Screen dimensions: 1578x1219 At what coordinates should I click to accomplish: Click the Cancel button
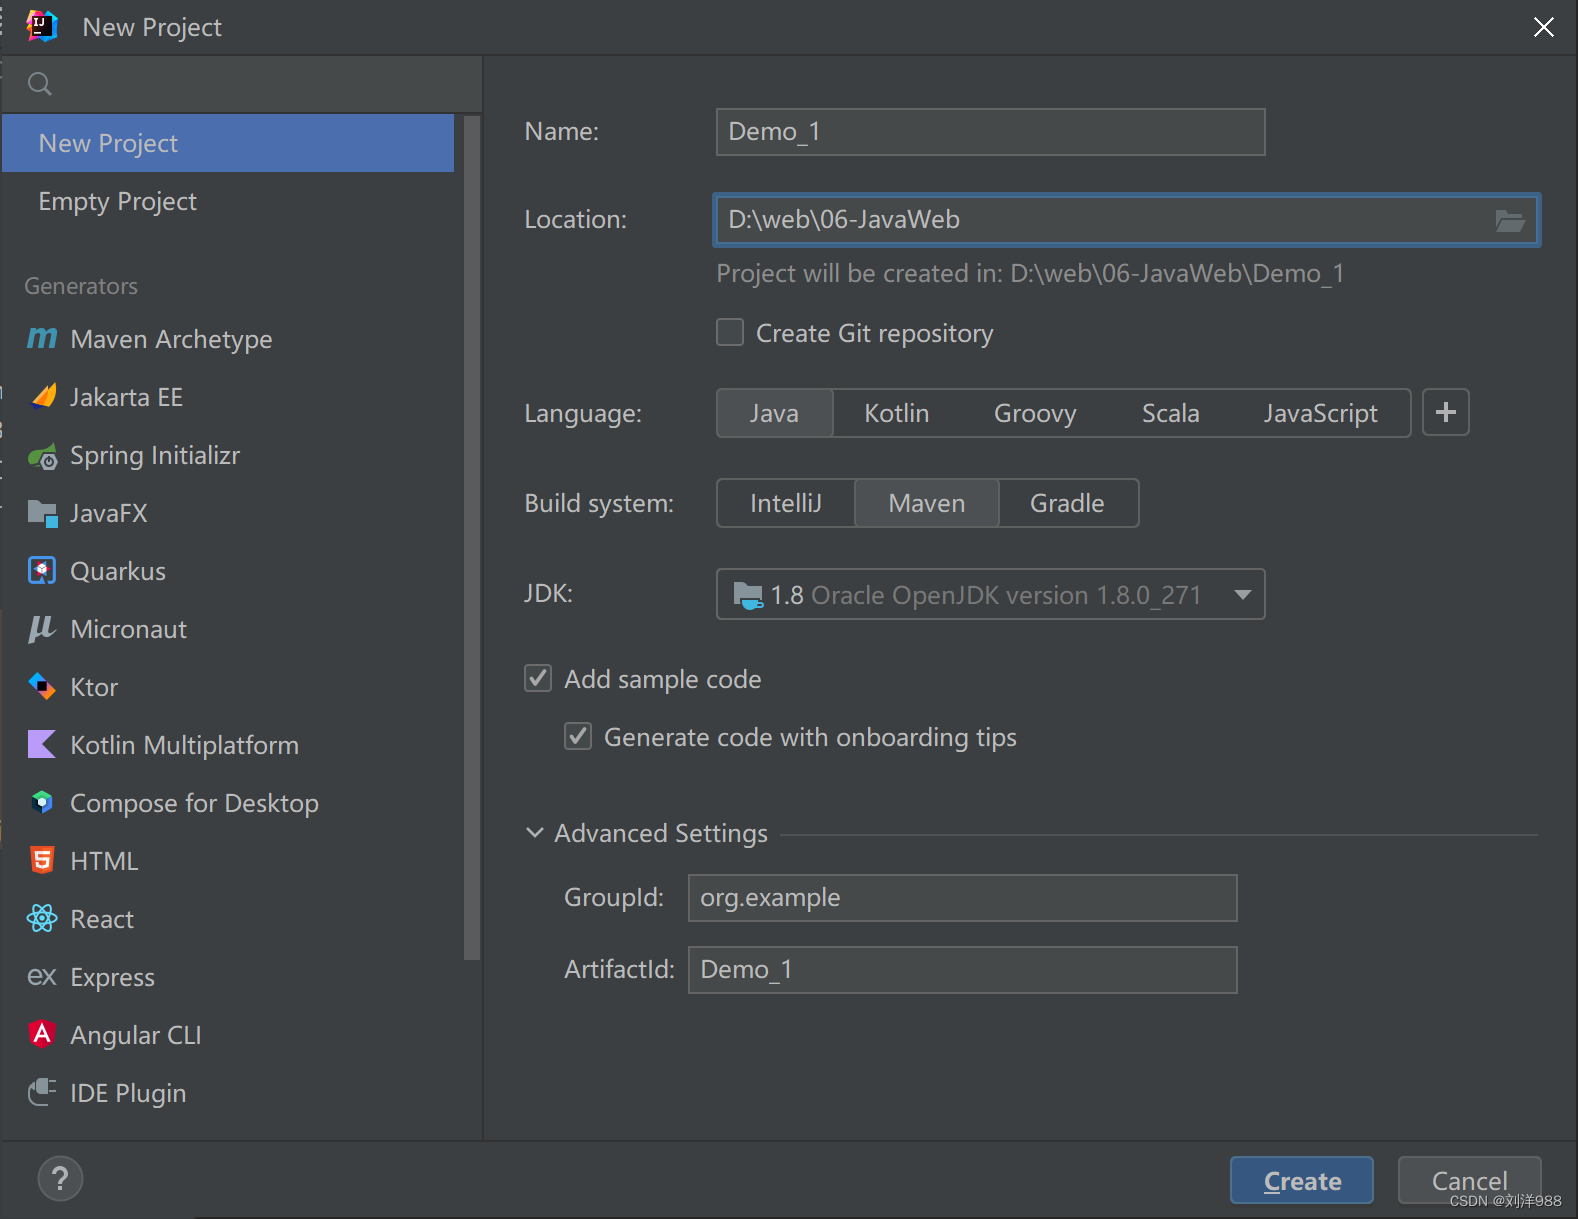(1469, 1181)
